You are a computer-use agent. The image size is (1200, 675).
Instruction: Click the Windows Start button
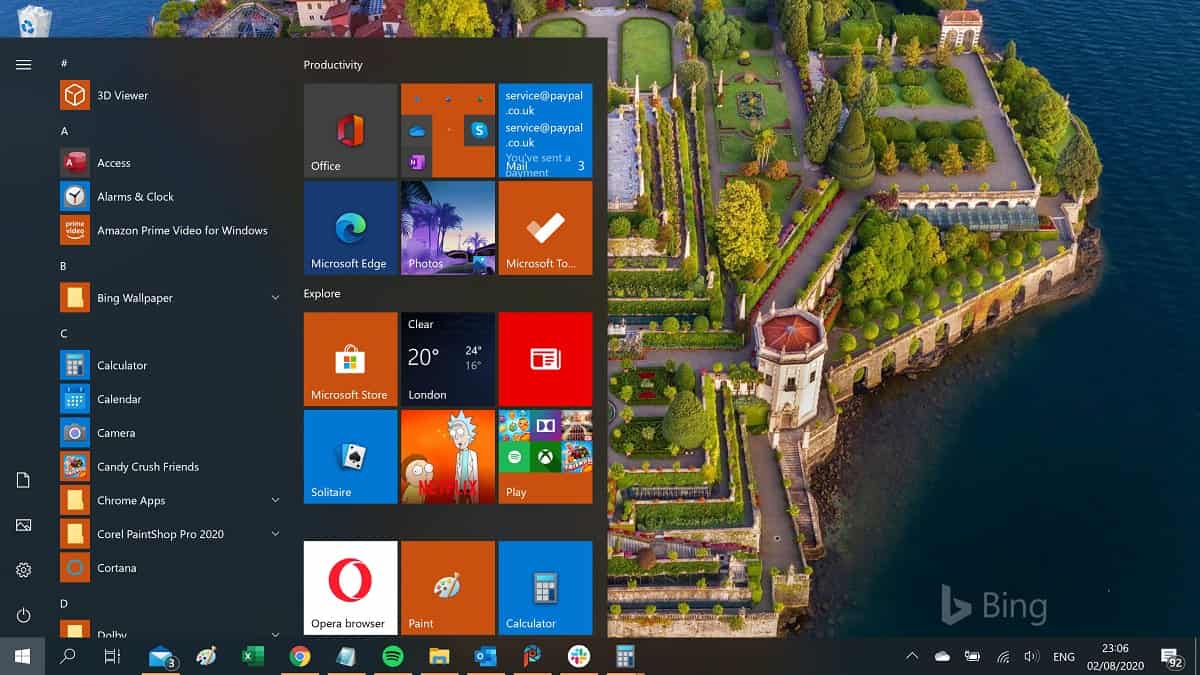22,656
